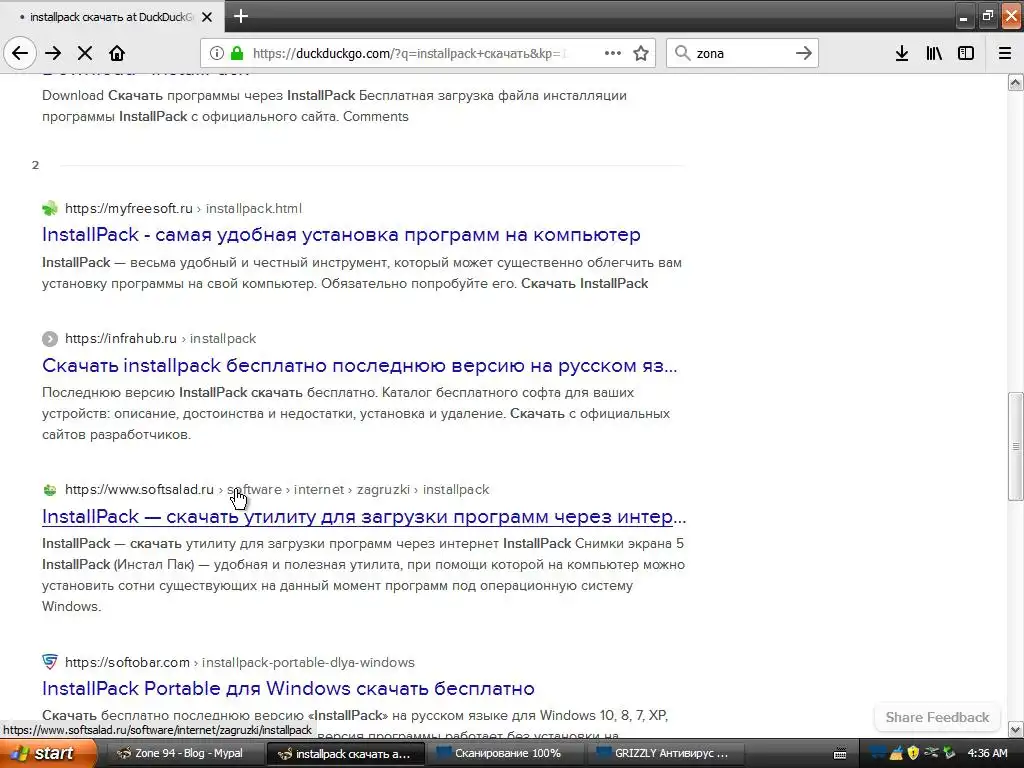This screenshot has width=1024, height=768.
Task: Stop loading the page
Action: point(85,54)
